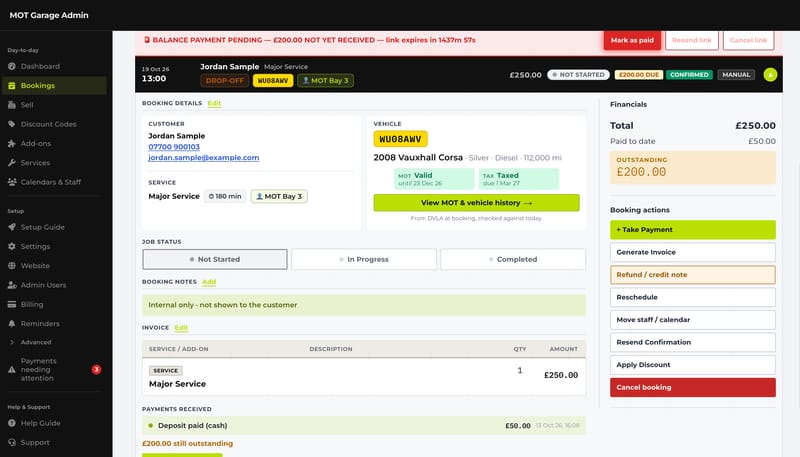Set job status to In Progress
Screen dimensions: 800x457
pos(364,259)
